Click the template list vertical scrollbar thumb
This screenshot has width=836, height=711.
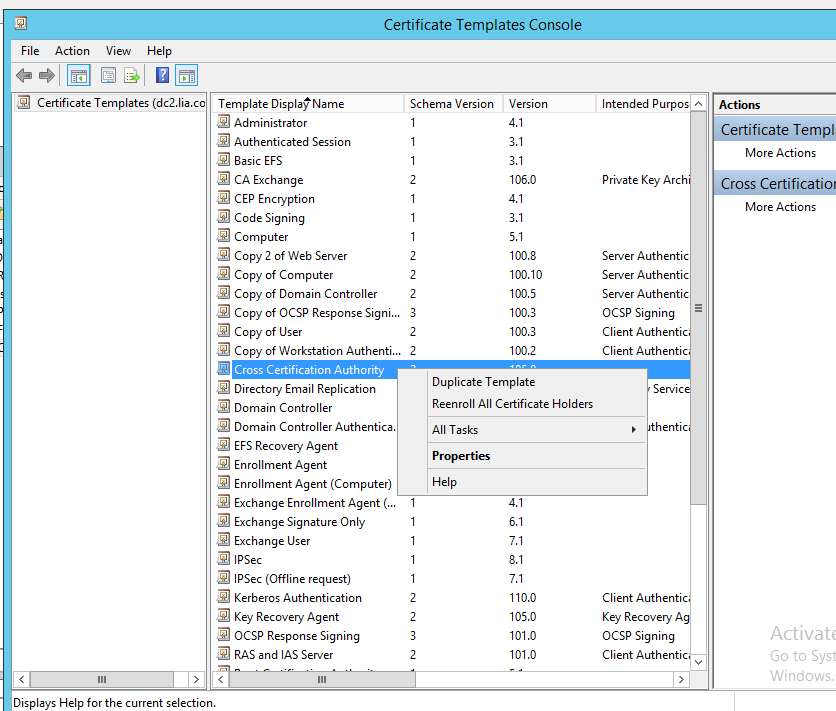coord(698,308)
